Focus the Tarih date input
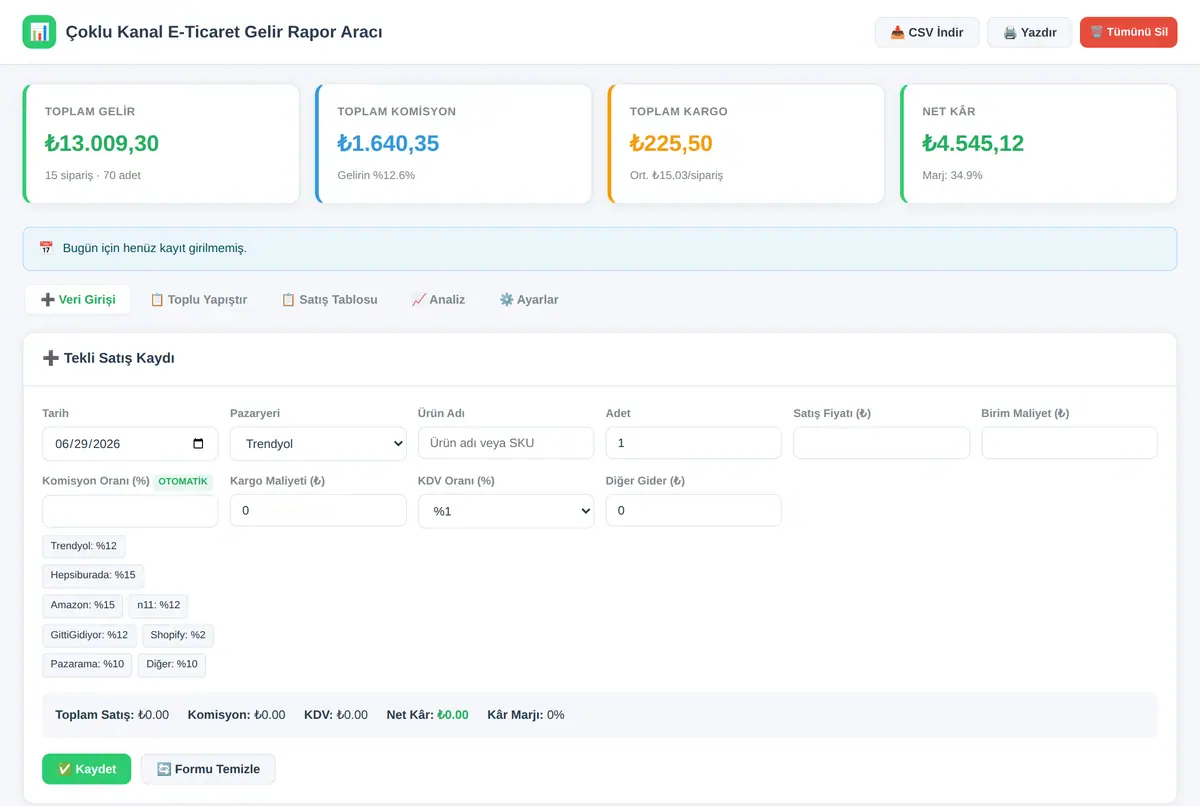Image resolution: width=1200 pixels, height=806 pixels. tap(130, 443)
